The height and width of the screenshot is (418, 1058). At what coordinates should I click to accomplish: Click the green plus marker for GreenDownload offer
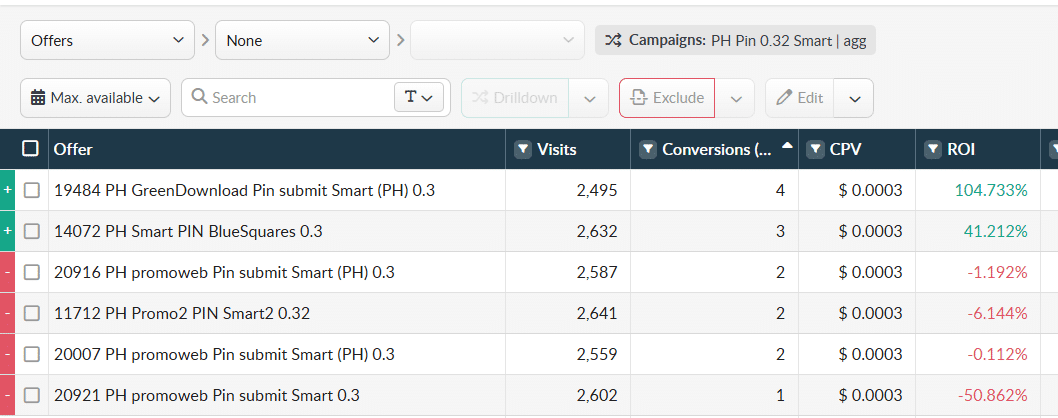tap(8, 190)
